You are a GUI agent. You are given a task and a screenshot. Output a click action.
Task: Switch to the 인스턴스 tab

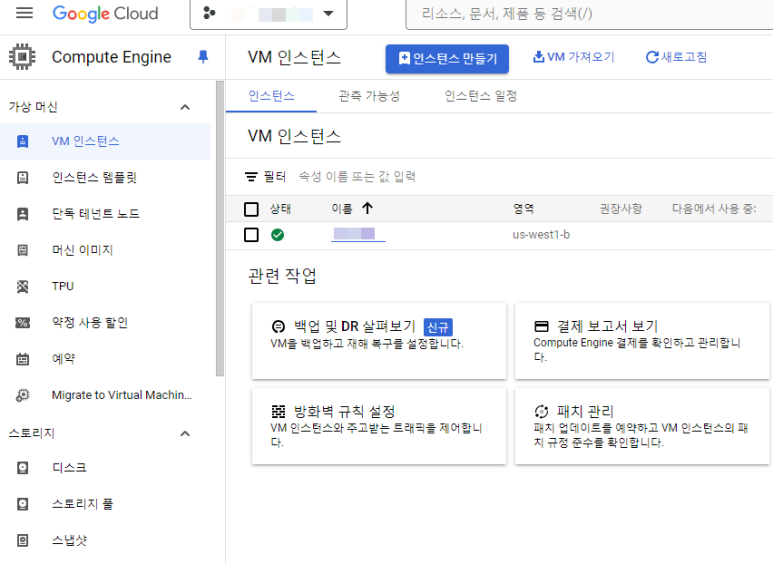(x=271, y=96)
